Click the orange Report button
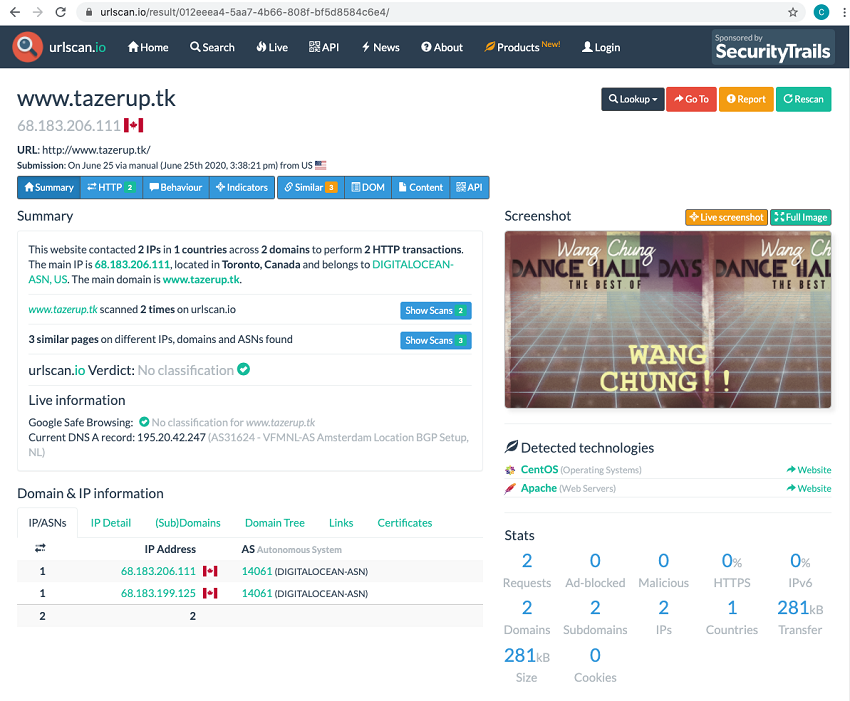The width and height of the screenshot is (850, 701). coord(746,99)
